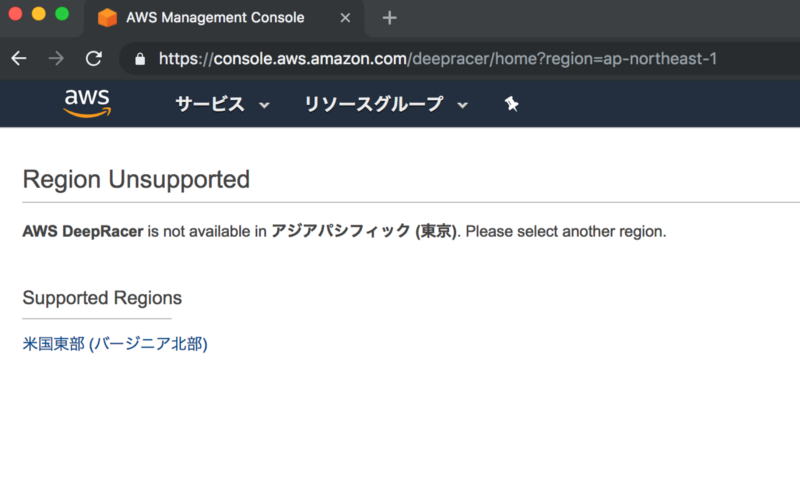This screenshot has height=502, width=800.
Task: Select the 米国東部 (バージニア北部) region link
Action: 115,344
